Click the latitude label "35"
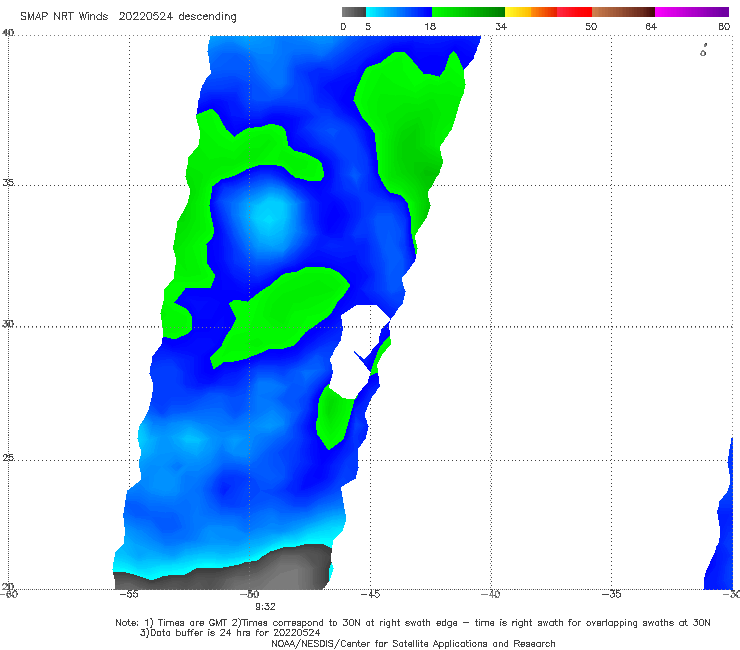Viewport: 740px width, 650px height. (x=8, y=182)
